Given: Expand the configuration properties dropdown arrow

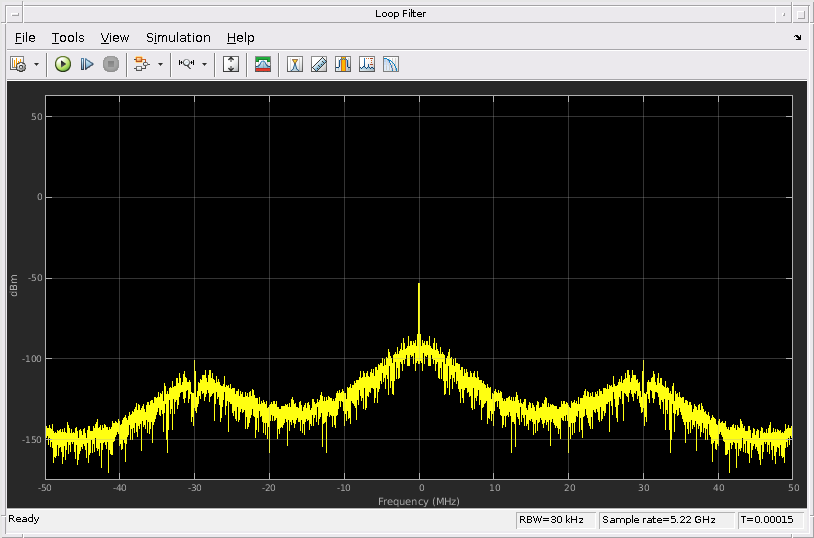Looking at the screenshot, I should (x=37, y=64).
